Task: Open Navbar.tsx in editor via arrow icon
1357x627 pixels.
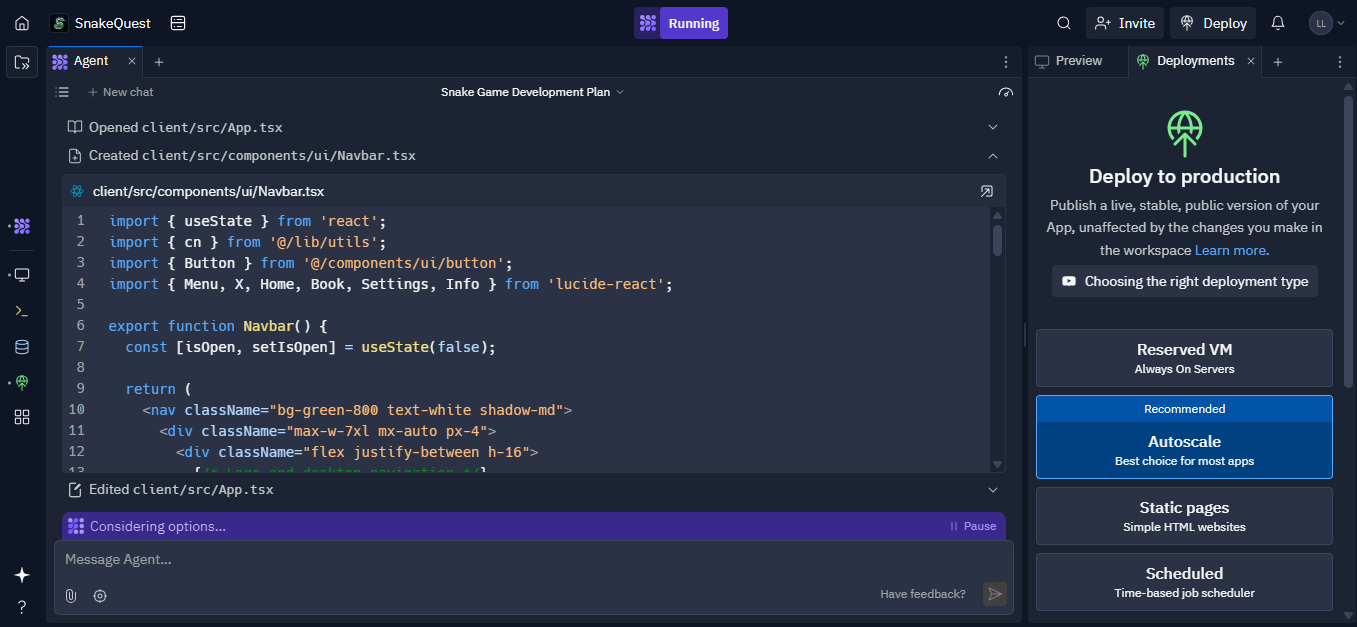Action: [x=987, y=191]
